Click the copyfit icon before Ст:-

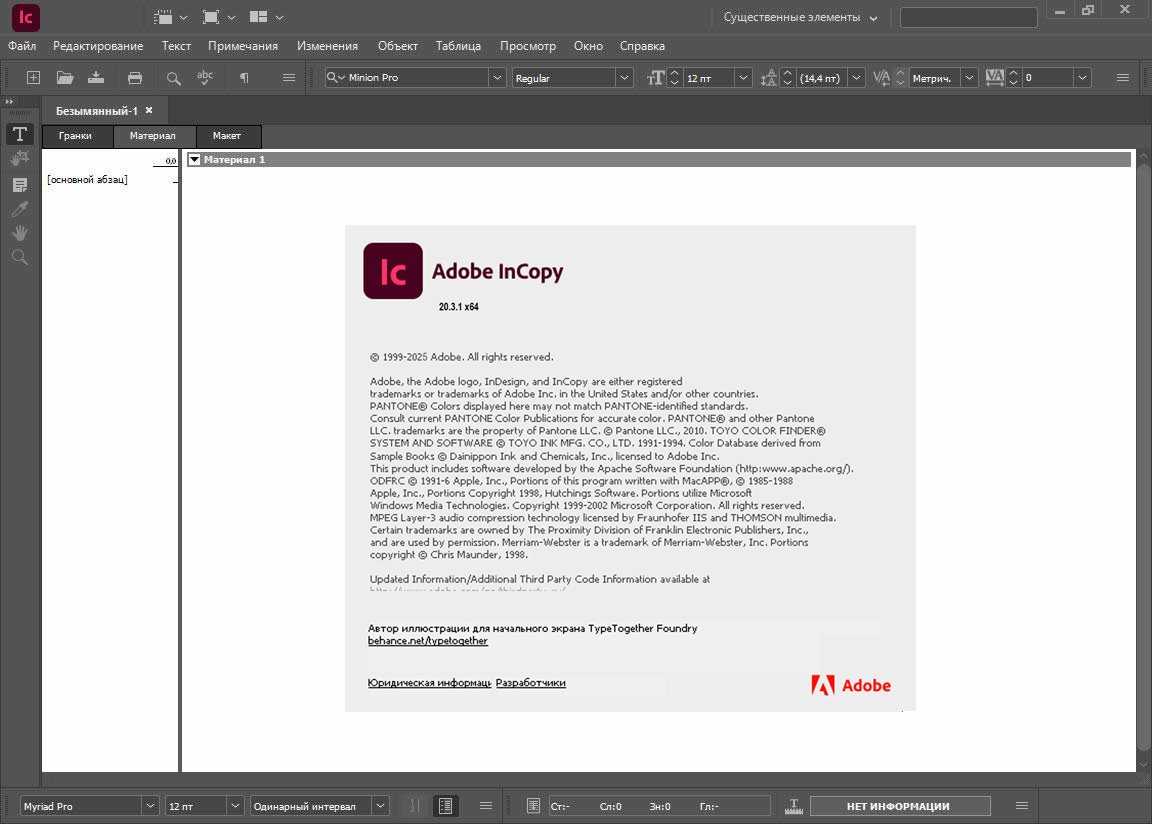(x=533, y=806)
